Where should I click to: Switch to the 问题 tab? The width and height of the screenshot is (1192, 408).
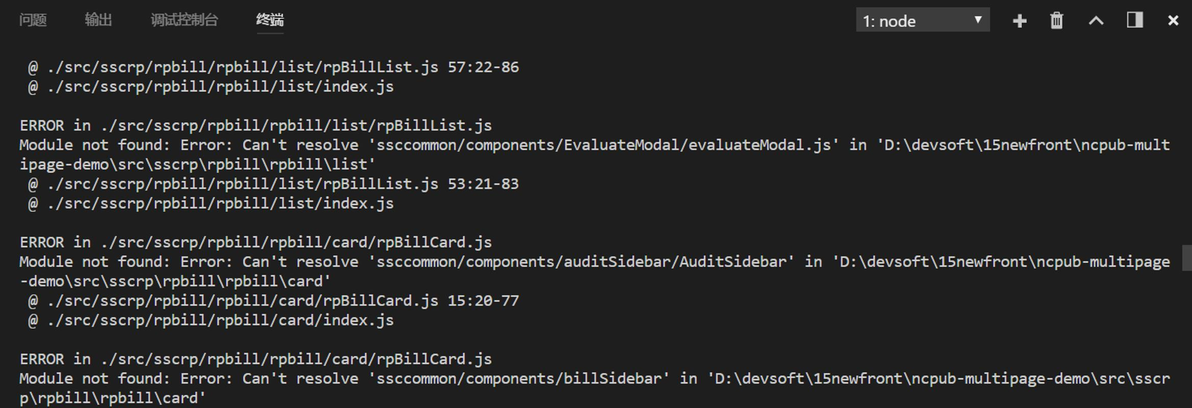[x=33, y=20]
